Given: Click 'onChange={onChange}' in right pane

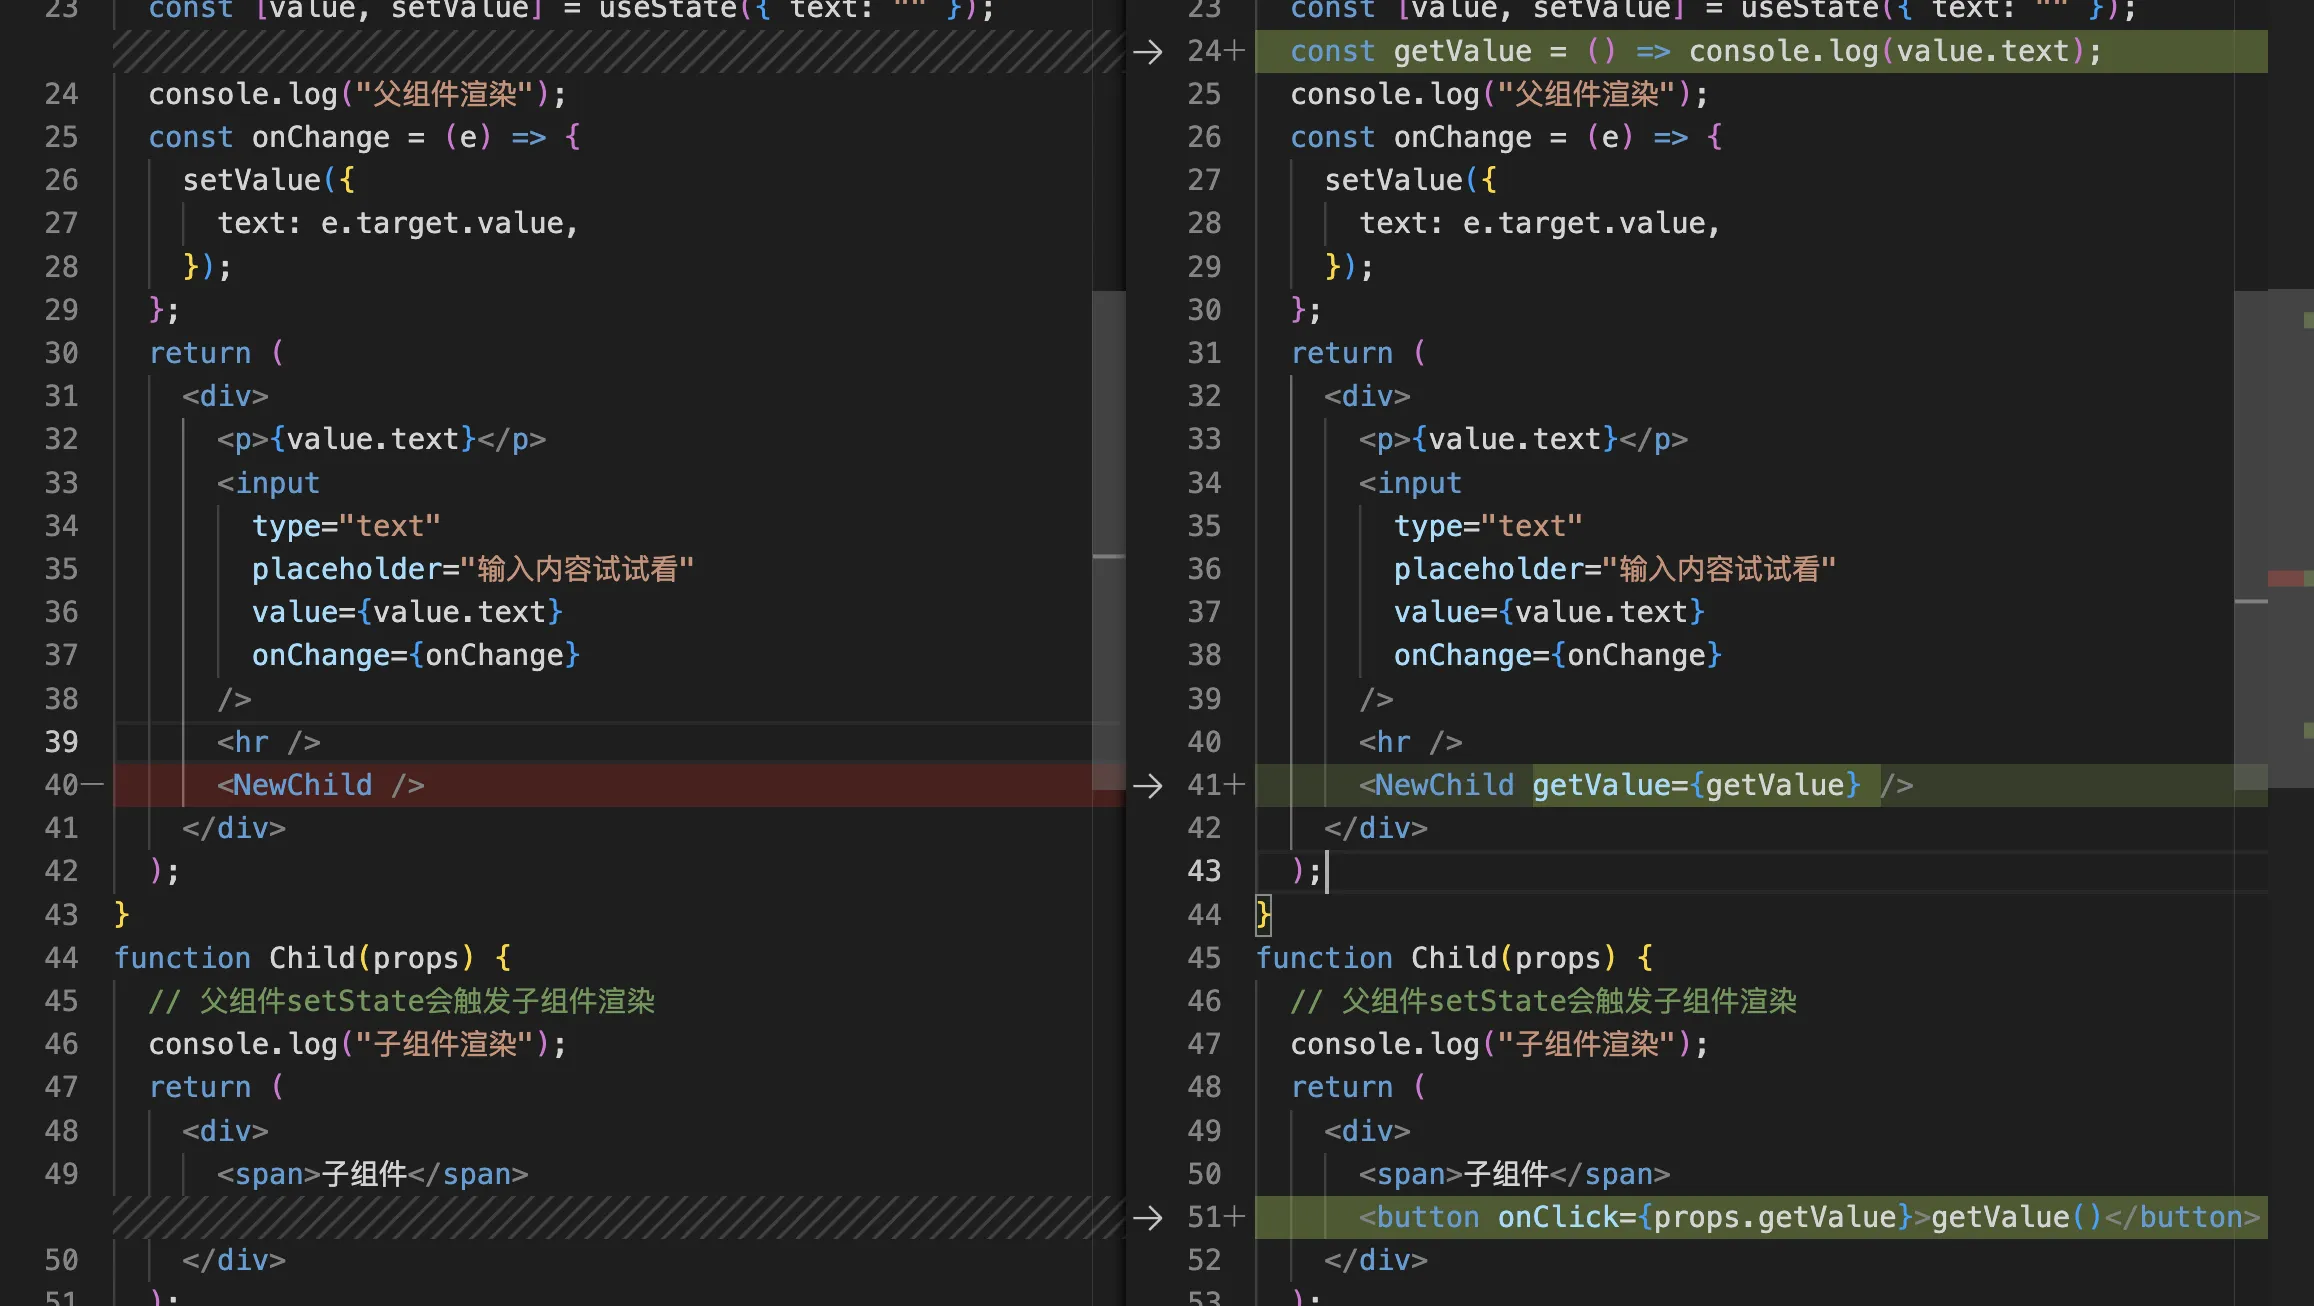Looking at the screenshot, I should [1558, 655].
